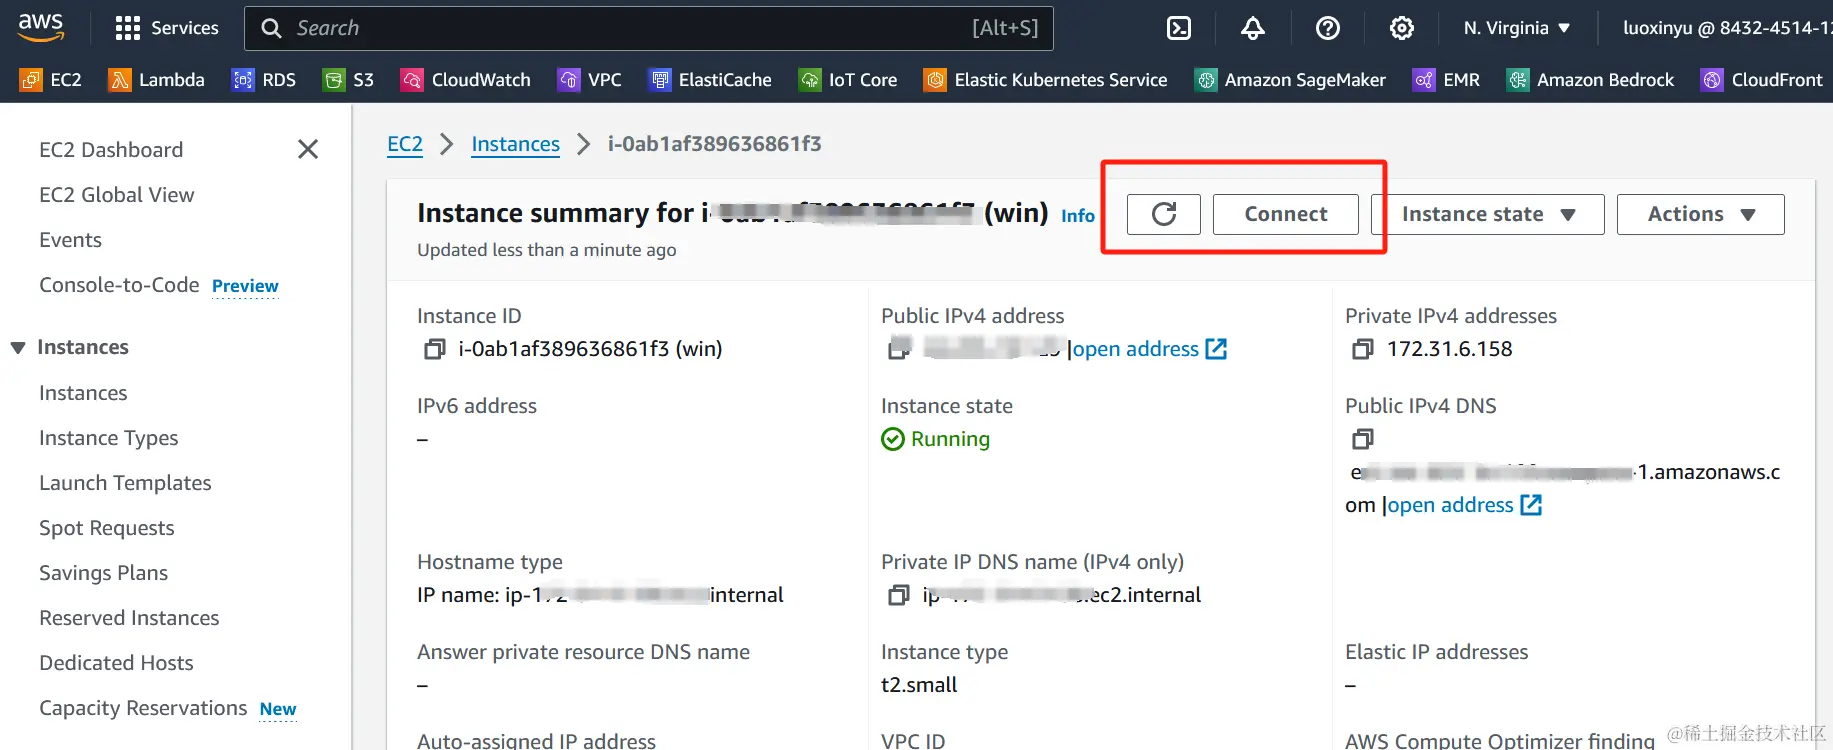Open the help question mark icon
The height and width of the screenshot is (750, 1833).
(x=1328, y=28)
